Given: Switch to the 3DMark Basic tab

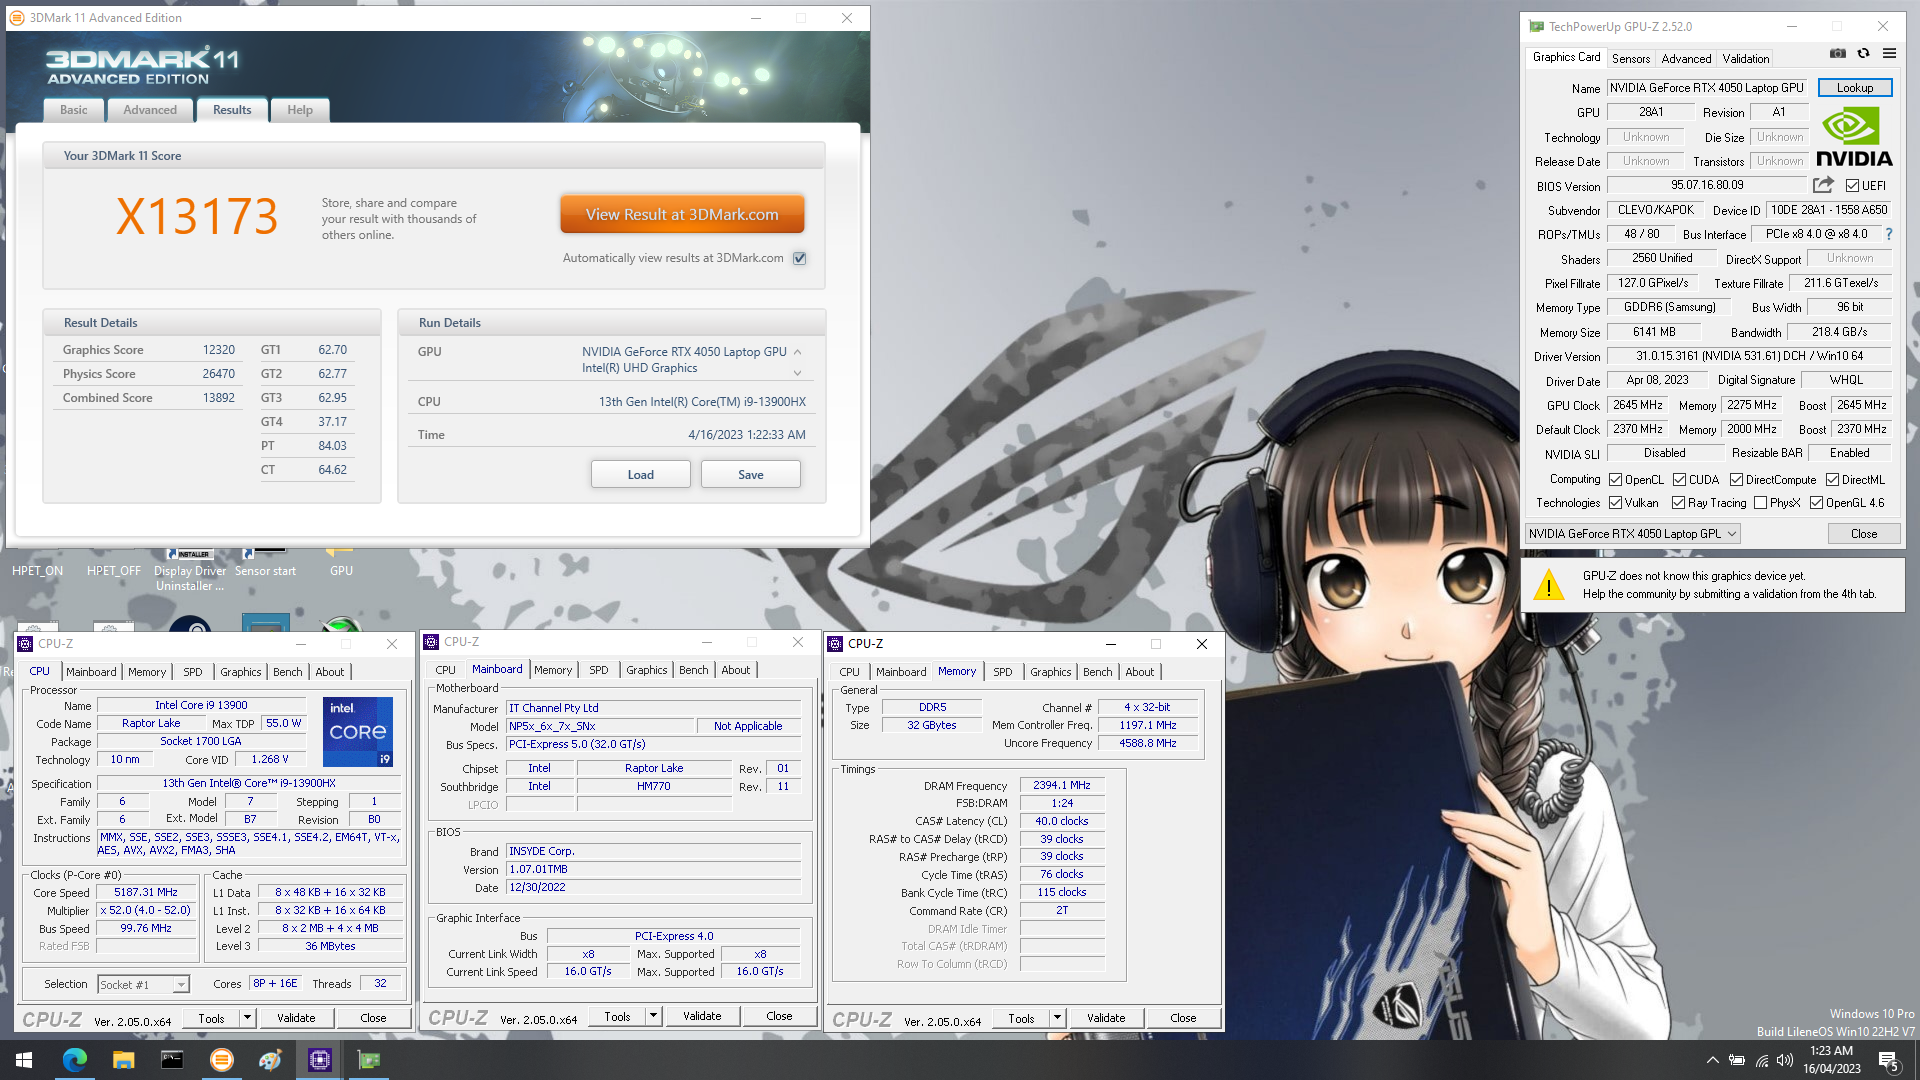Looking at the screenshot, I should click(x=73, y=110).
